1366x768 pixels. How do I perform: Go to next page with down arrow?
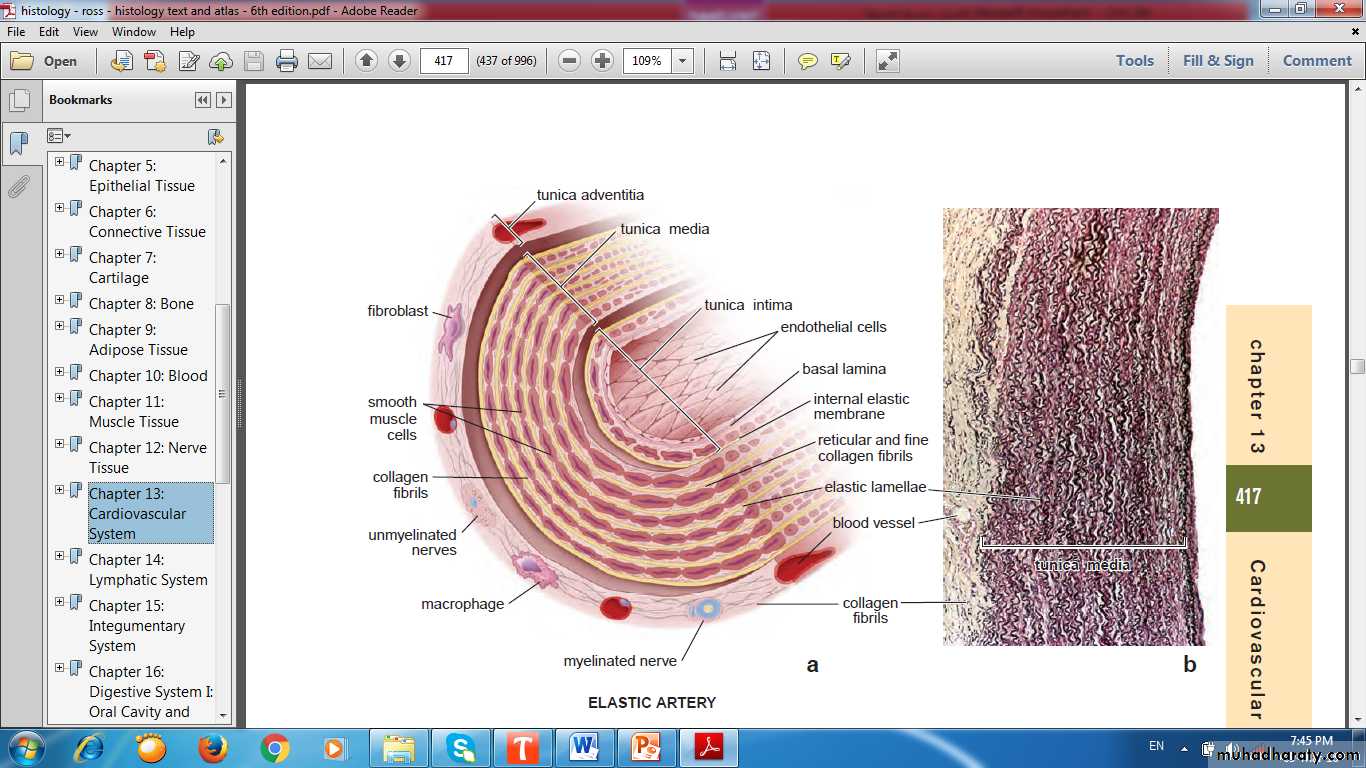399,61
